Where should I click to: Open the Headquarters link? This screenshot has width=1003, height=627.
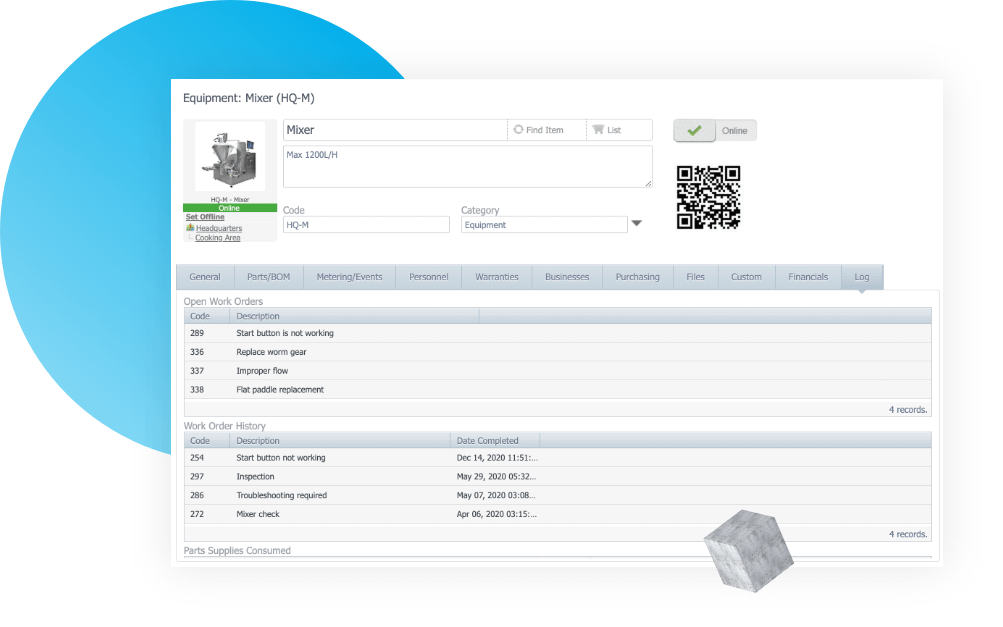click(x=220, y=227)
